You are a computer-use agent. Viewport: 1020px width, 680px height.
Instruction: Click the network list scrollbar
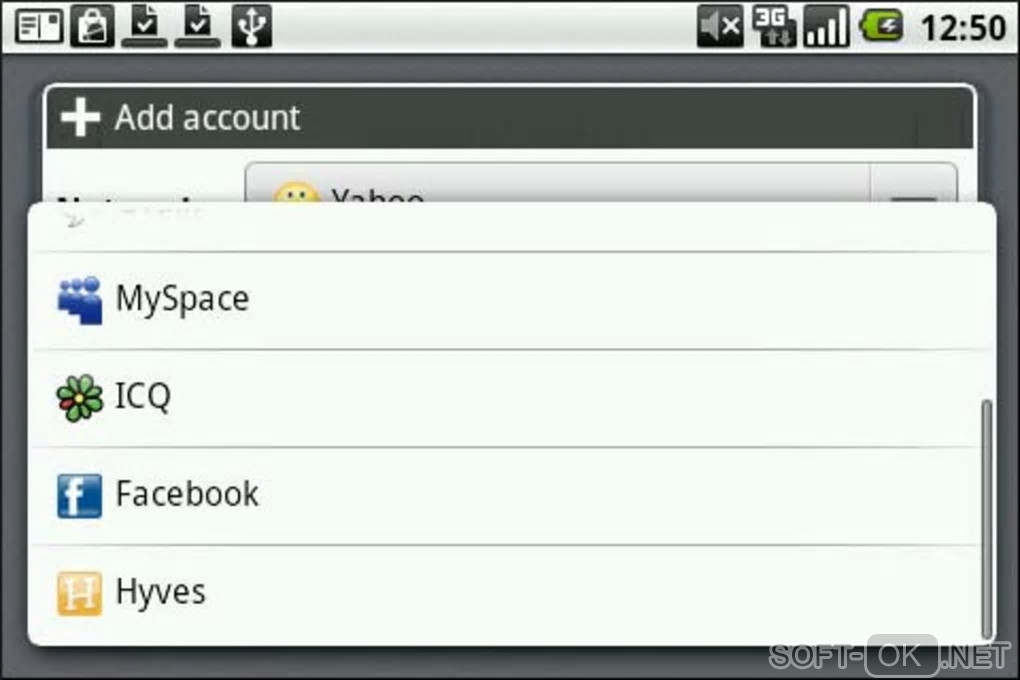(987, 519)
